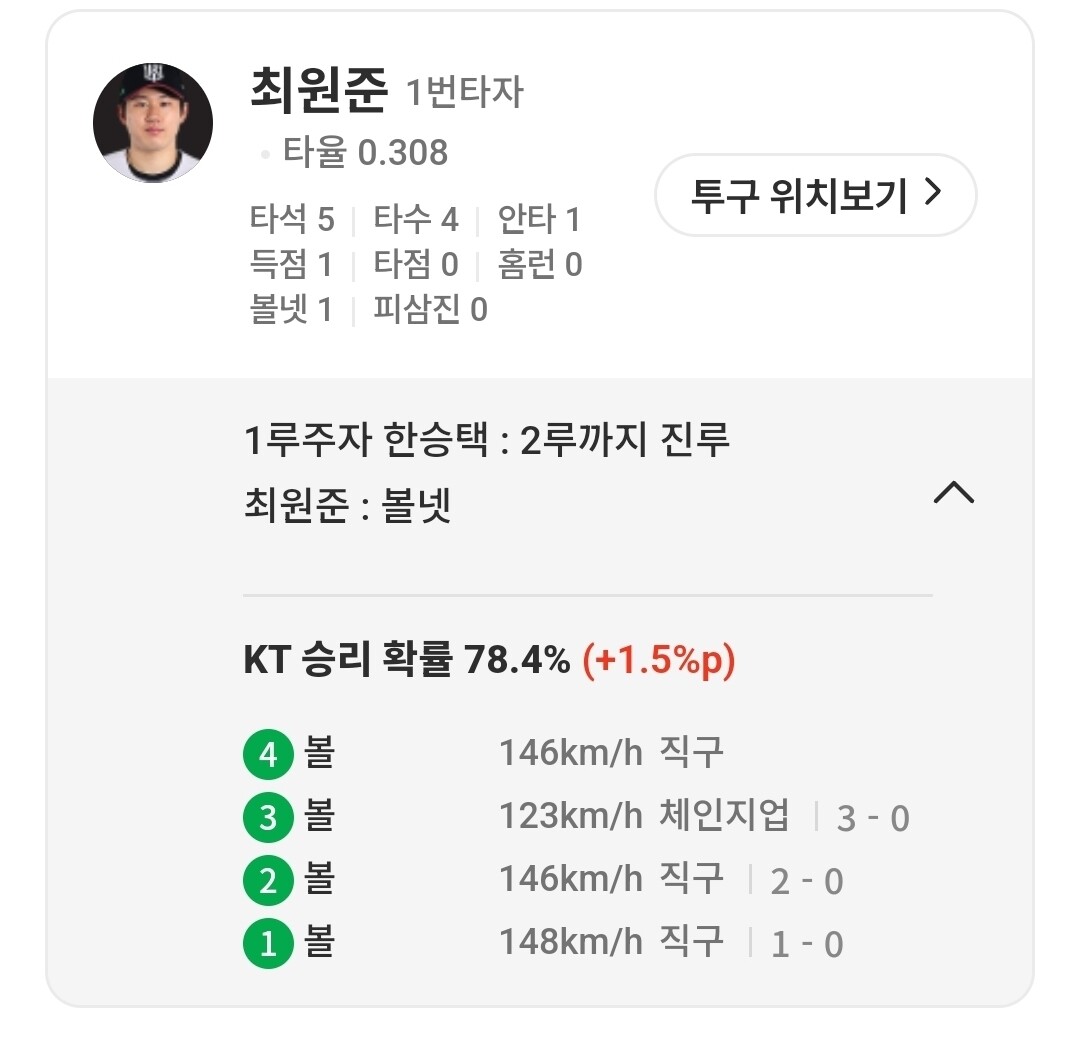Click the 투구 위치보기 button
Screen dimensions: 1080x1037
click(x=815, y=195)
